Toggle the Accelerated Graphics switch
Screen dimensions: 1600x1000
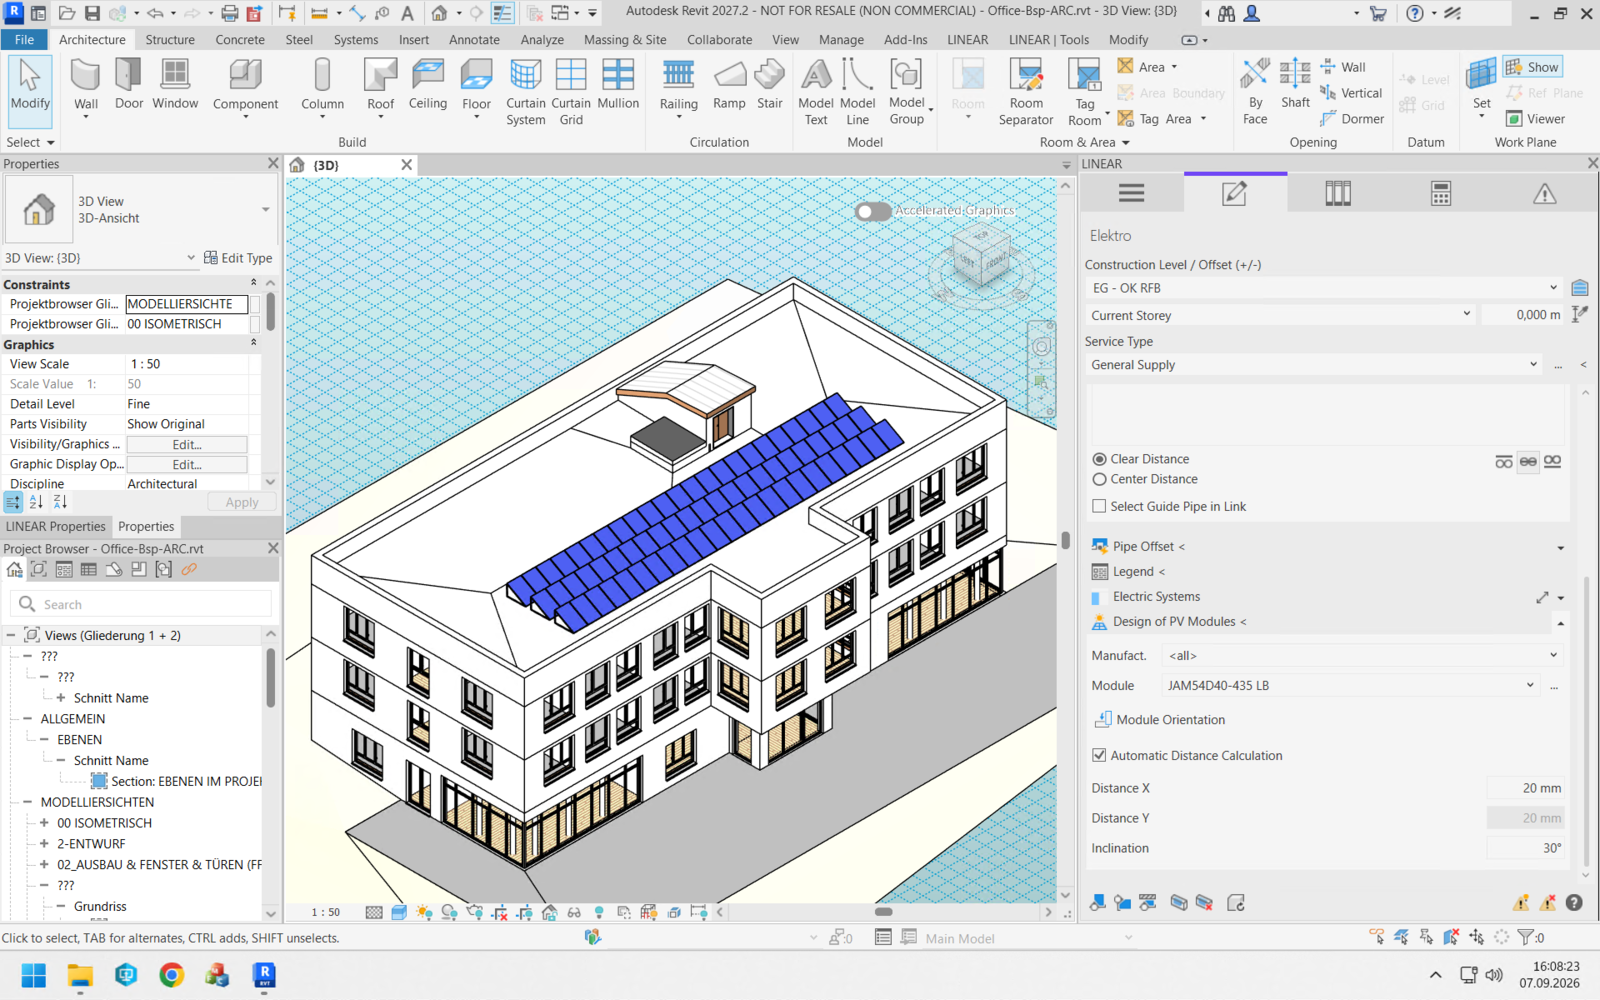(873, 211)
